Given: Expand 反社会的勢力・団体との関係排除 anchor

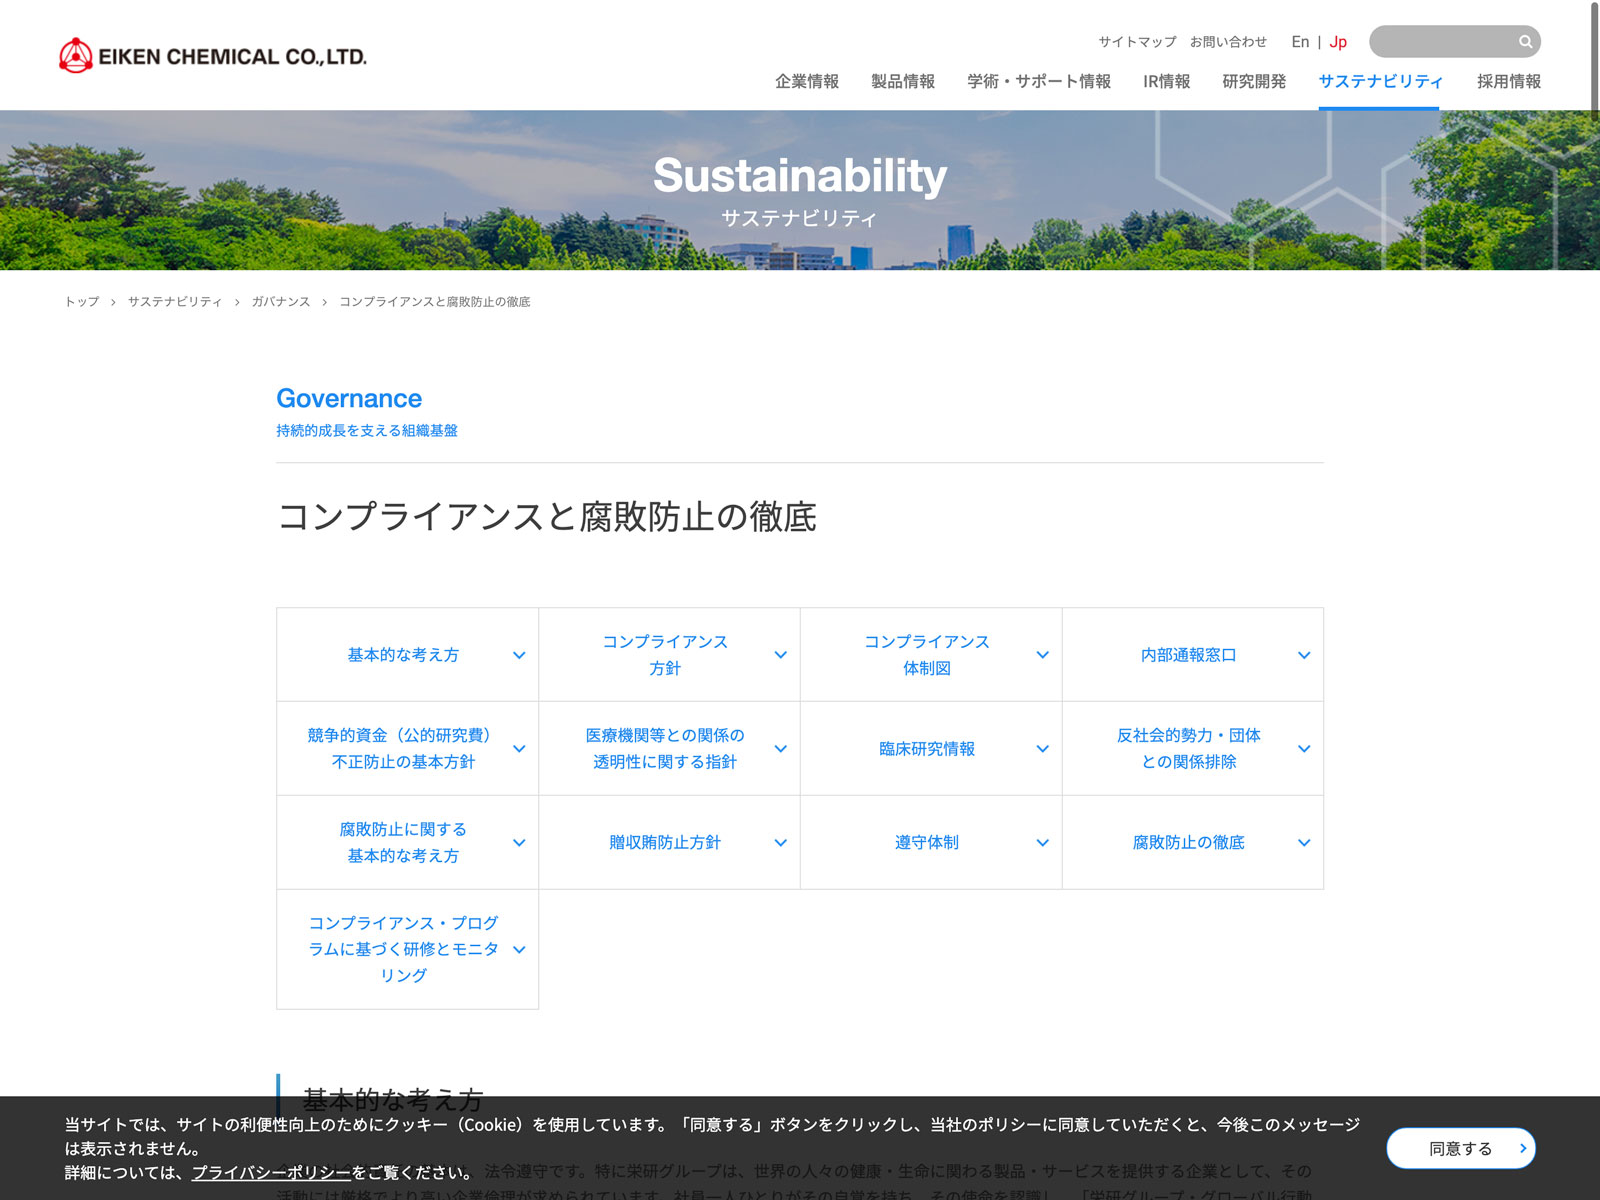Looking at the screenshot, I should pos(1188,749).
